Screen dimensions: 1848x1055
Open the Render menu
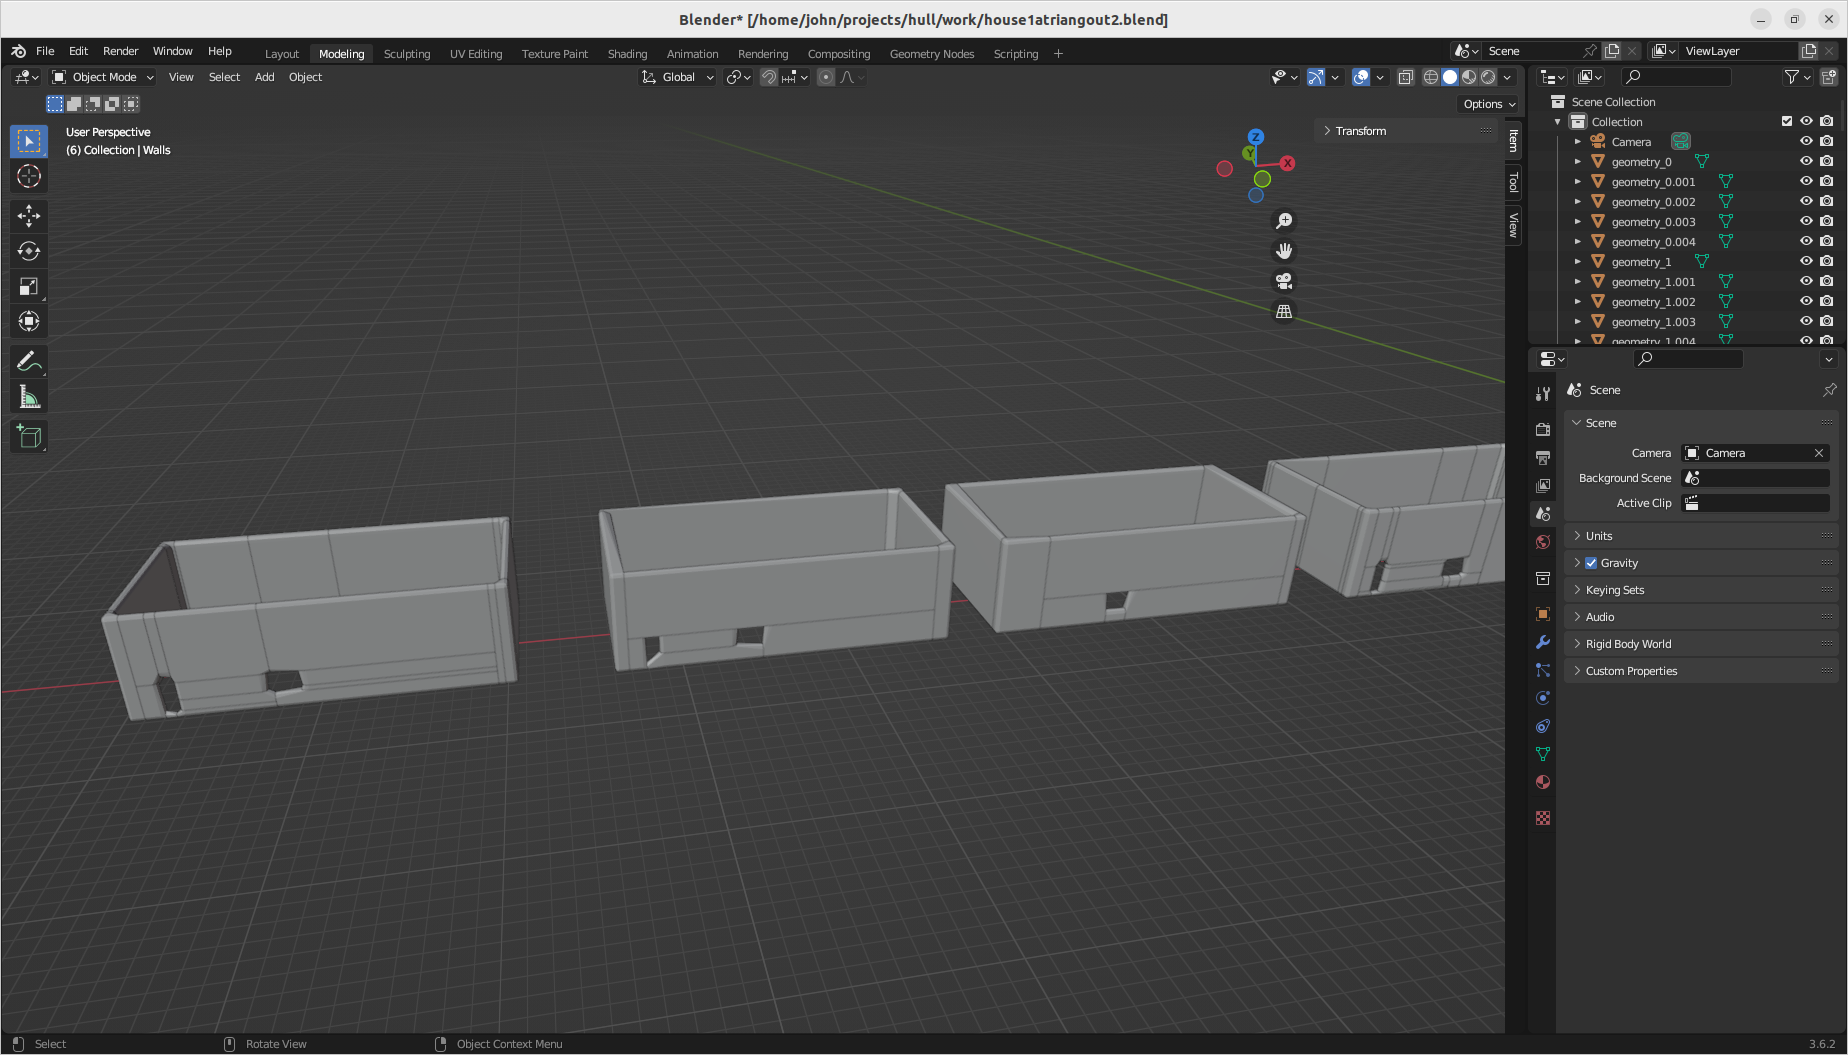coord(120,51)
